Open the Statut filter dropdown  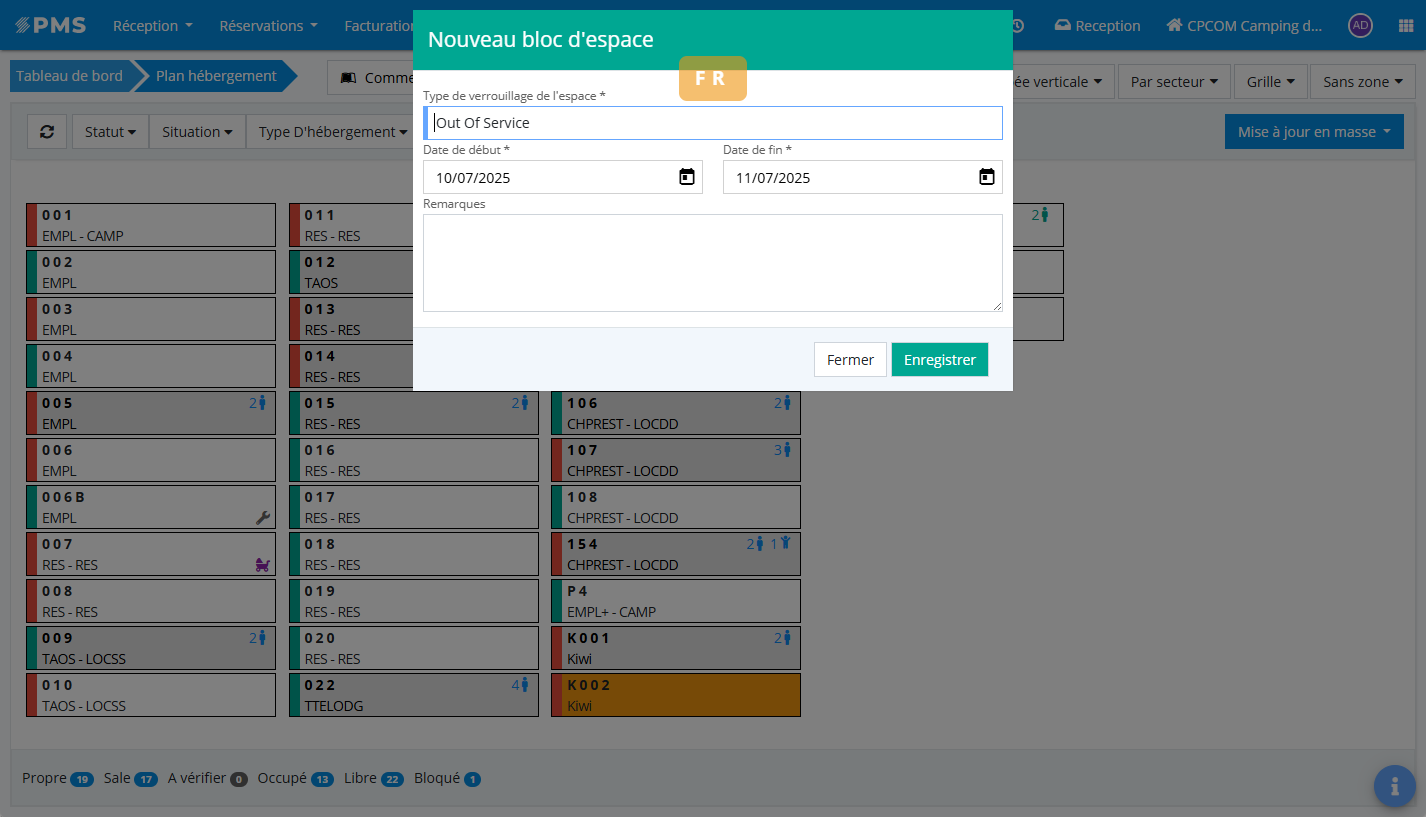110,131
